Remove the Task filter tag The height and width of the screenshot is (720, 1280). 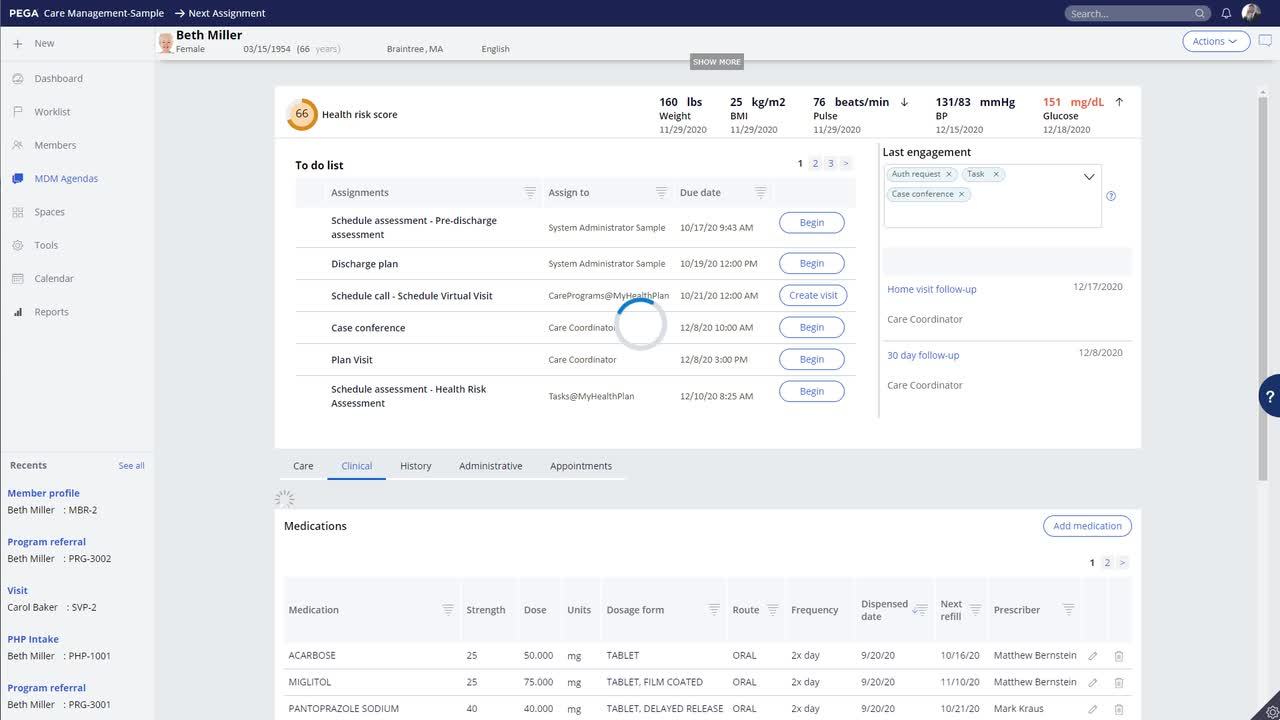coord(996,174)
